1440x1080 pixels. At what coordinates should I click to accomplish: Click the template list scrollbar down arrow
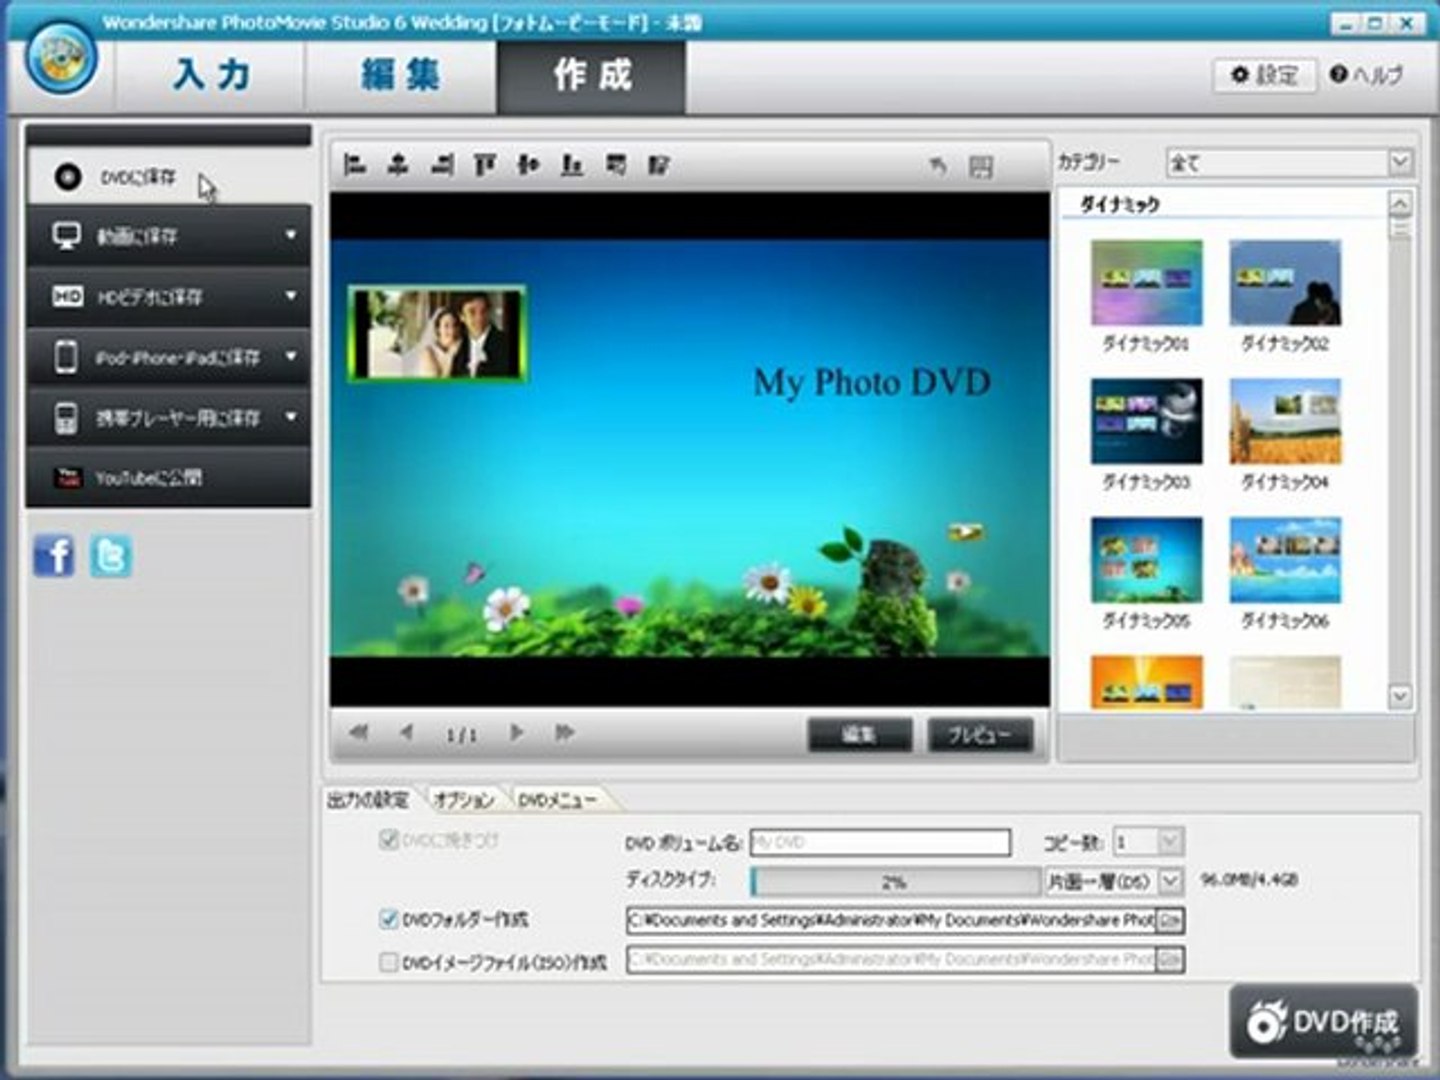[1400, 696]
